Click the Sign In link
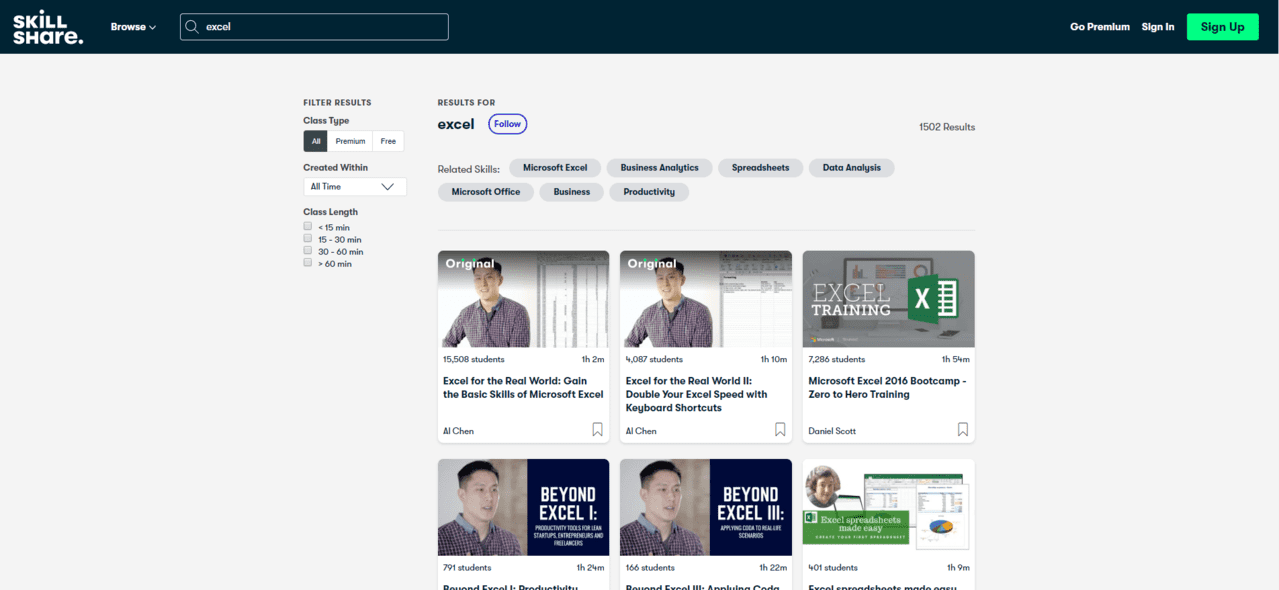Screen dimensions: 1279x590 tap(1158, 27)
